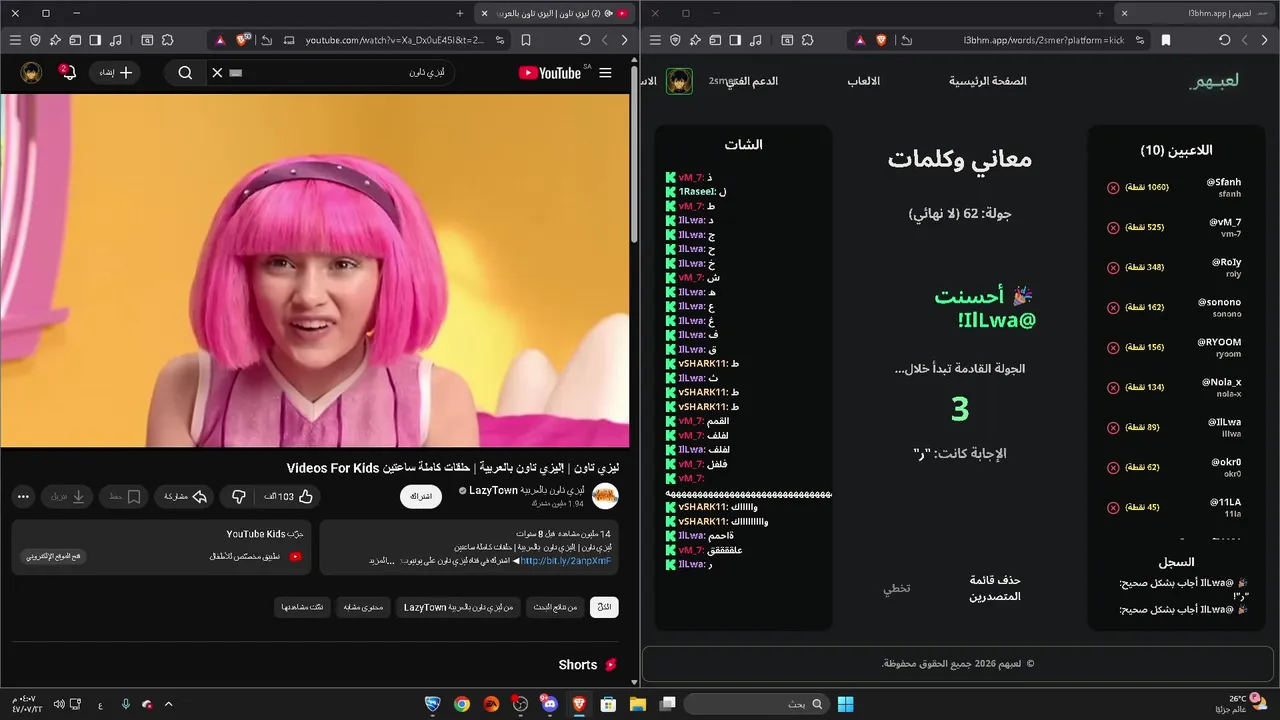Open Windows Start button
This screenshot has width=1280, height=720.
pos(845,704)
